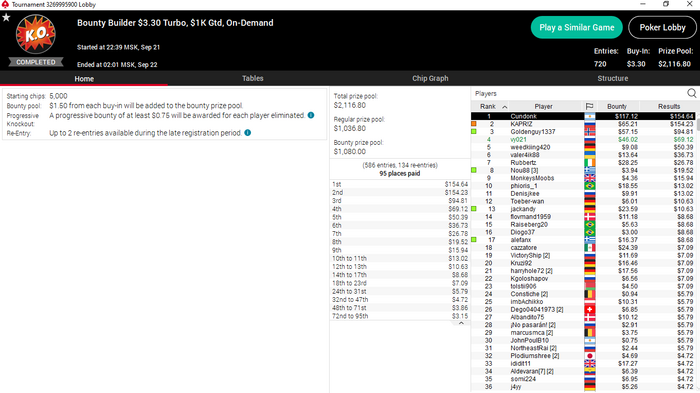Viewport: 700px width, 393px height.
Task: Click the Brazil flag next to phloris_1
Action: coord(590,186)
